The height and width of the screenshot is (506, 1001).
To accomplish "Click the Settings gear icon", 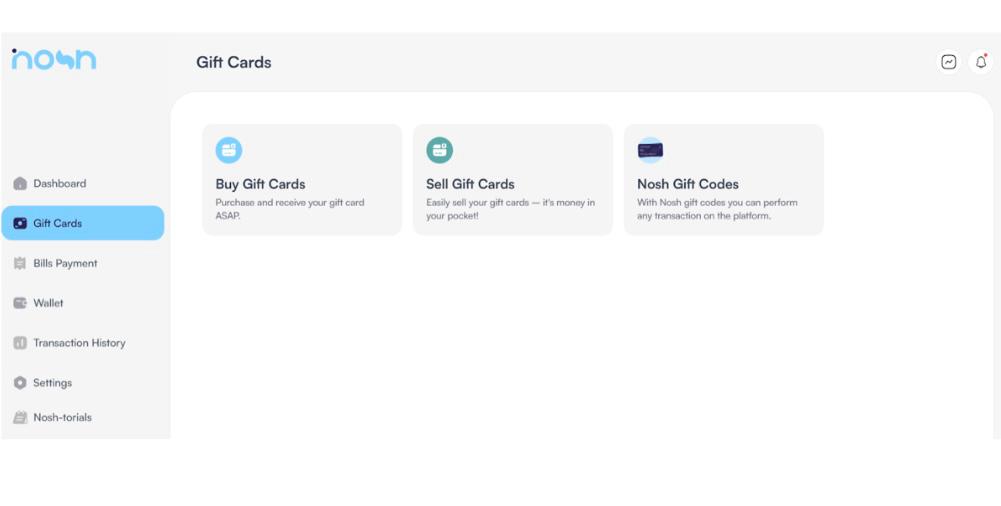I will point(20,383).
